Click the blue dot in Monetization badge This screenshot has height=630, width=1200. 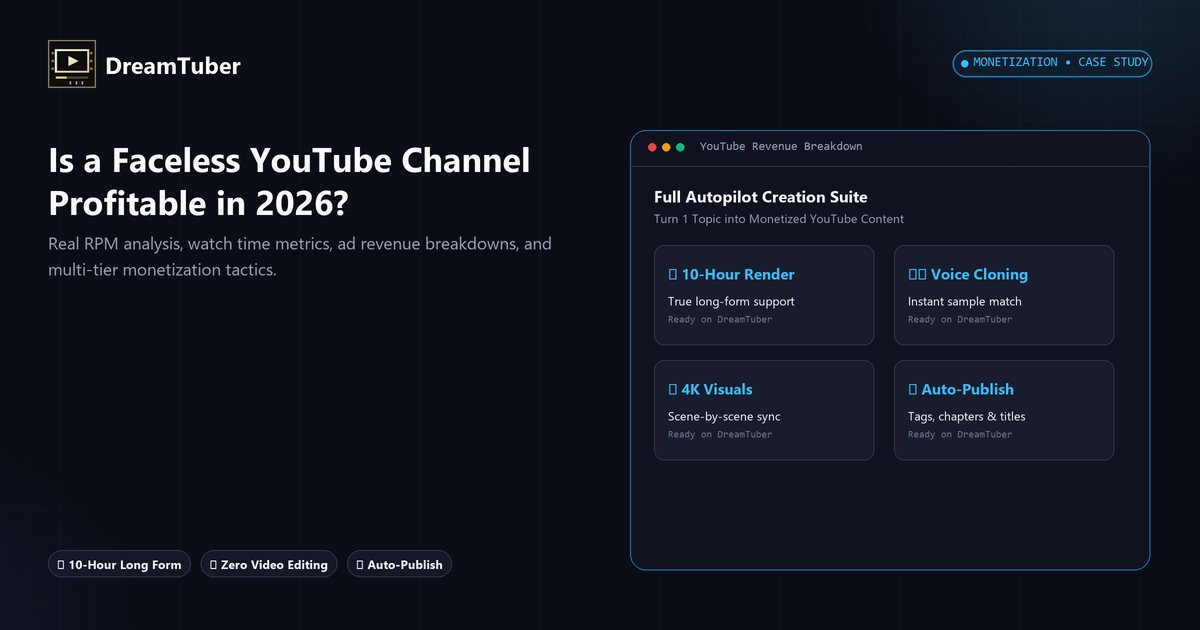964,63
